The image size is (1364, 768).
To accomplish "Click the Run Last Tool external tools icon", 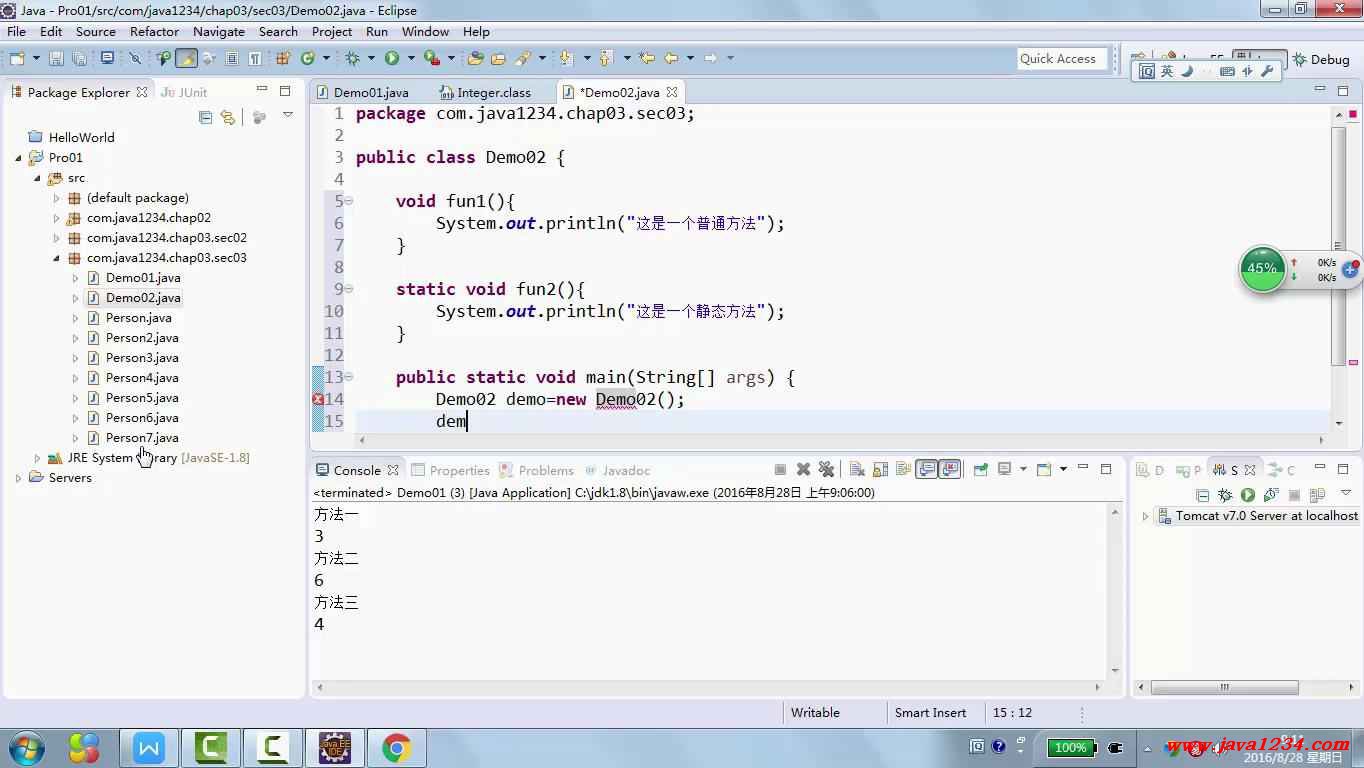I will tap(432, 58).
